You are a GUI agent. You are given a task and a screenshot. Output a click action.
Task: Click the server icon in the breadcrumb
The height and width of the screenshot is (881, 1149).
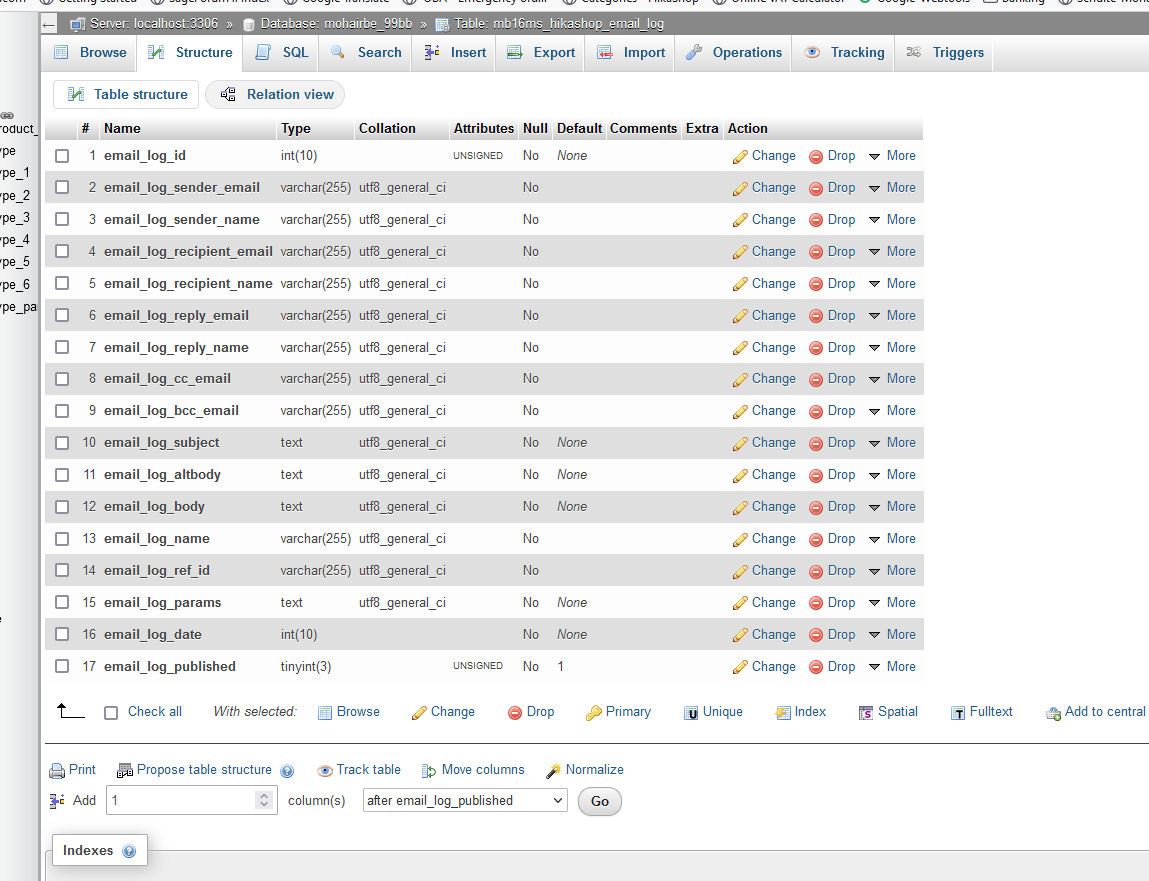(x=77, y=24)
